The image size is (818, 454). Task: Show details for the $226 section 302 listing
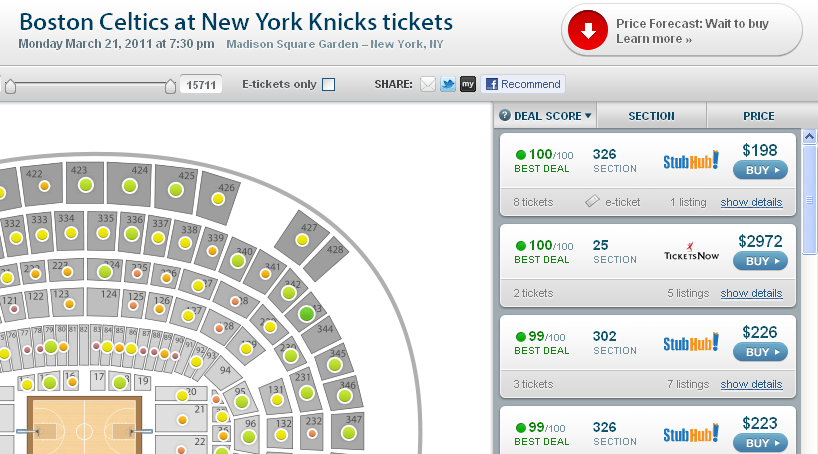click(751, 385)
